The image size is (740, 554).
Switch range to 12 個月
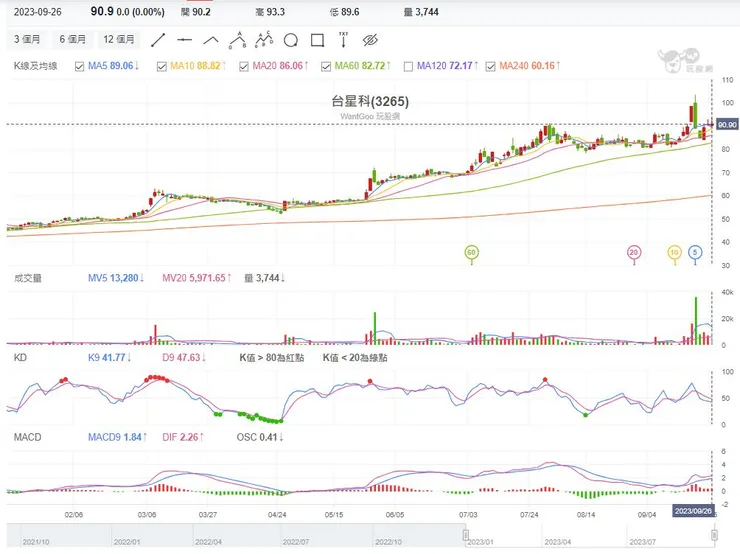118,40
